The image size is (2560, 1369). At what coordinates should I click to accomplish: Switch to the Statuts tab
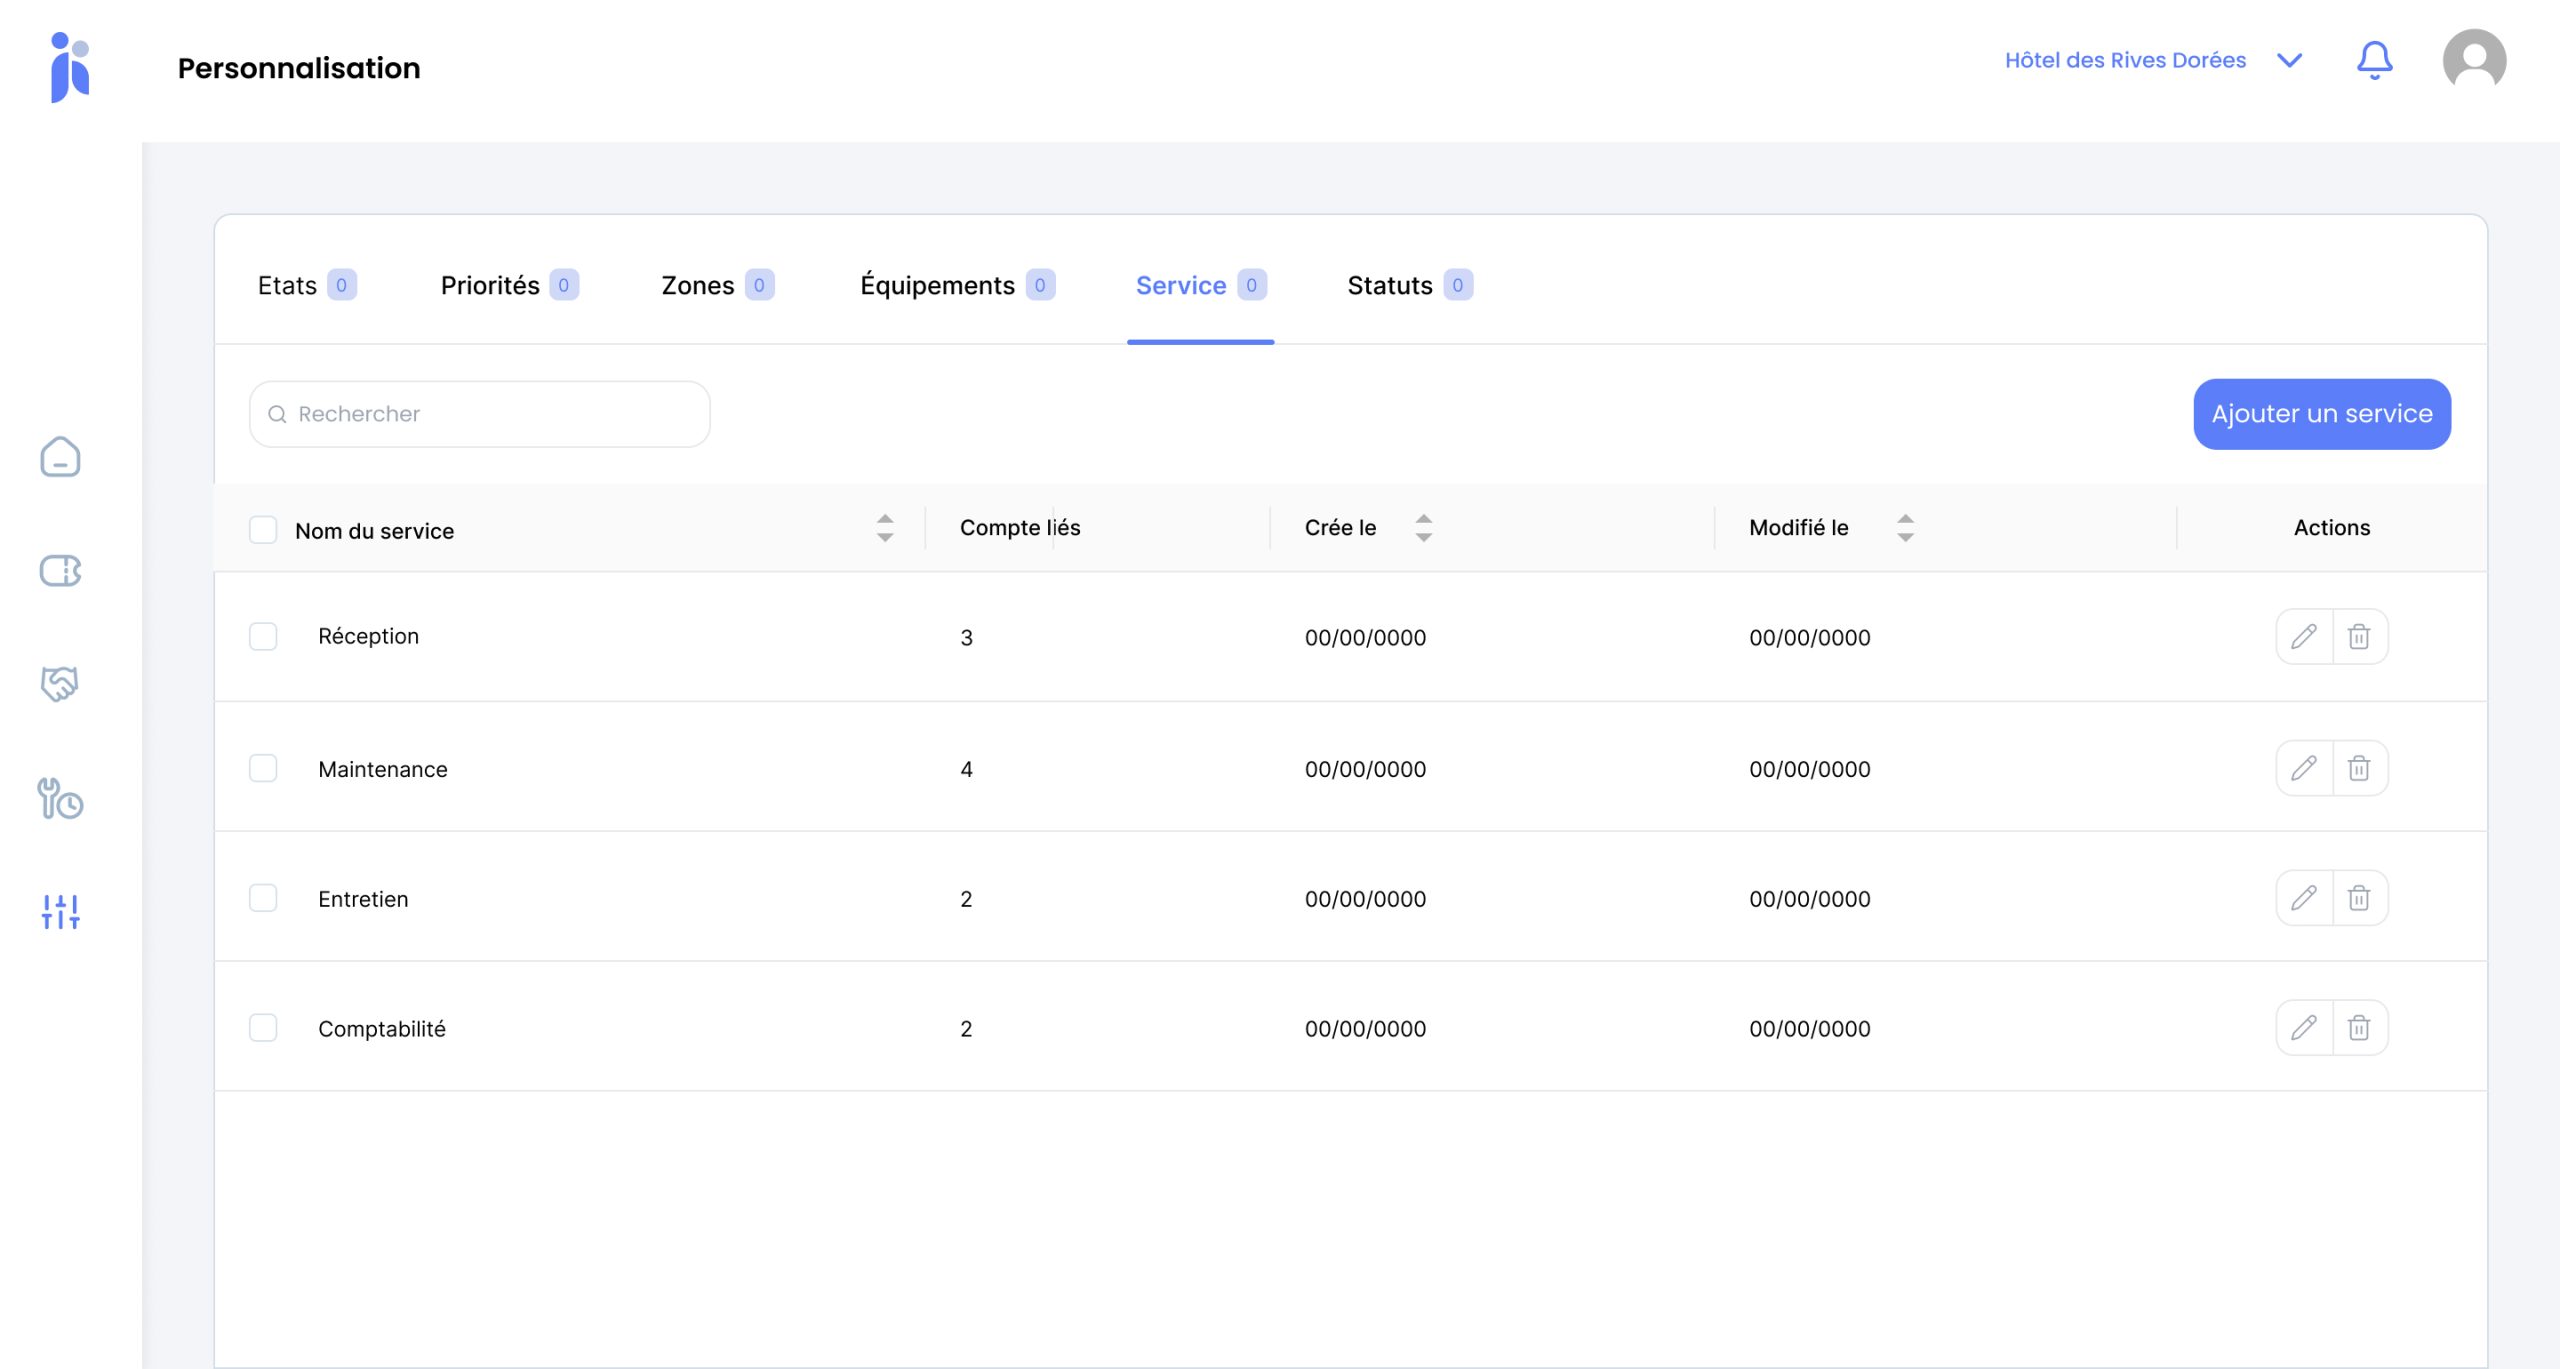point(1408,286)
